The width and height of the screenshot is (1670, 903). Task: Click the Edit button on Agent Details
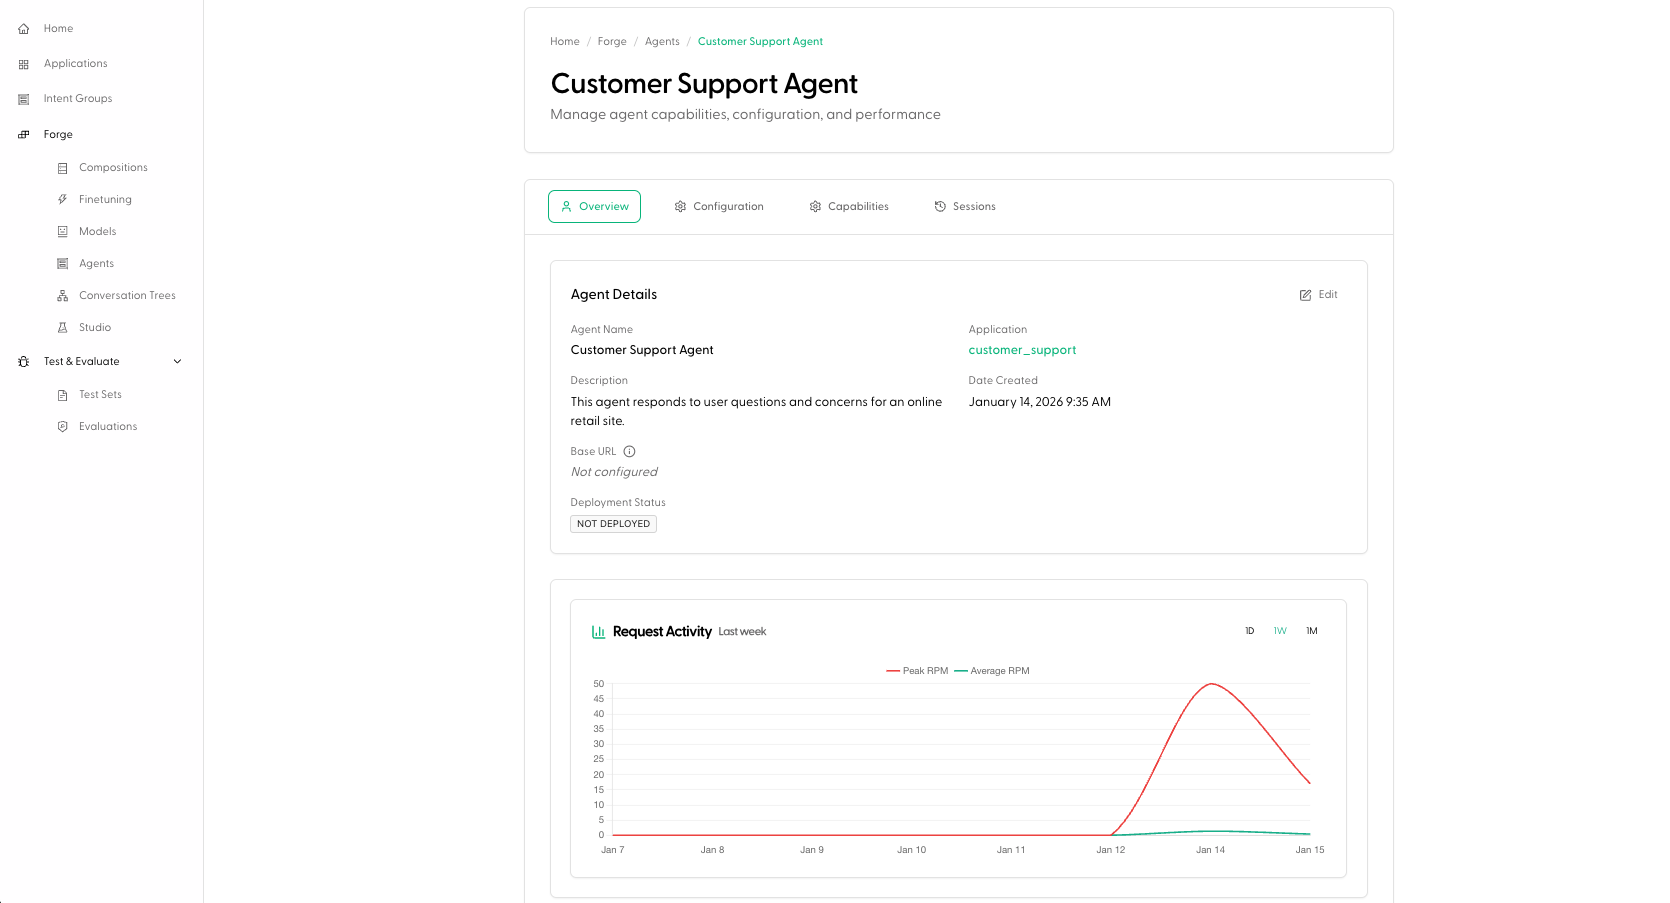[1318, 294]
